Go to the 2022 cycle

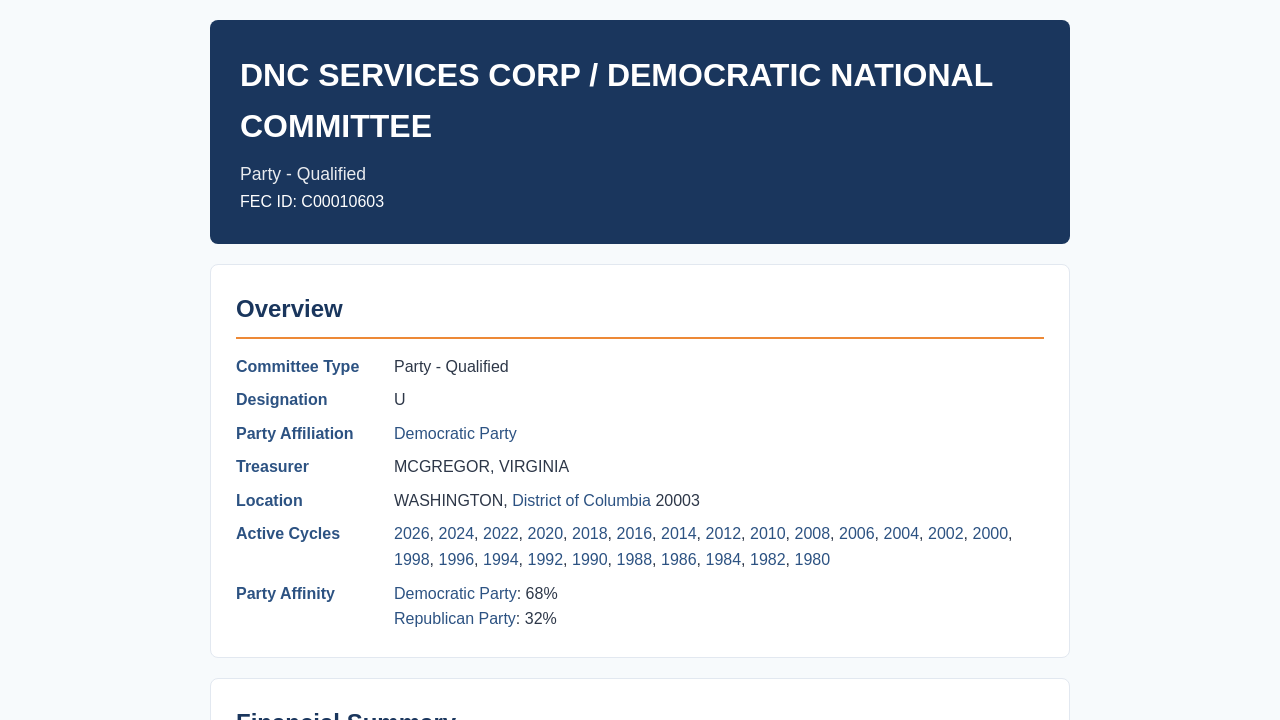point(501,534)
